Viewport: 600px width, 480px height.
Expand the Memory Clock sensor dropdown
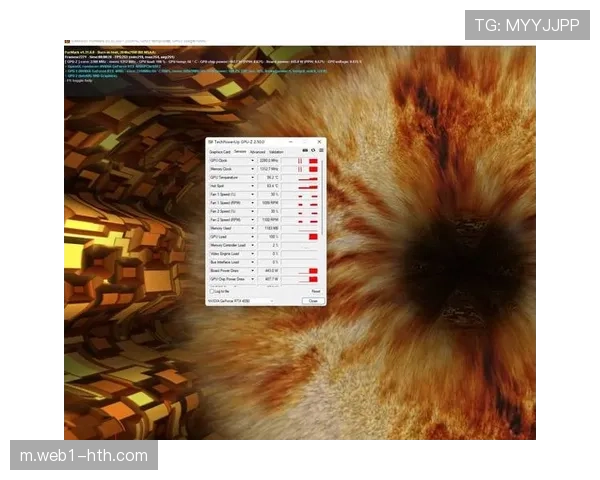pos(252,169)
